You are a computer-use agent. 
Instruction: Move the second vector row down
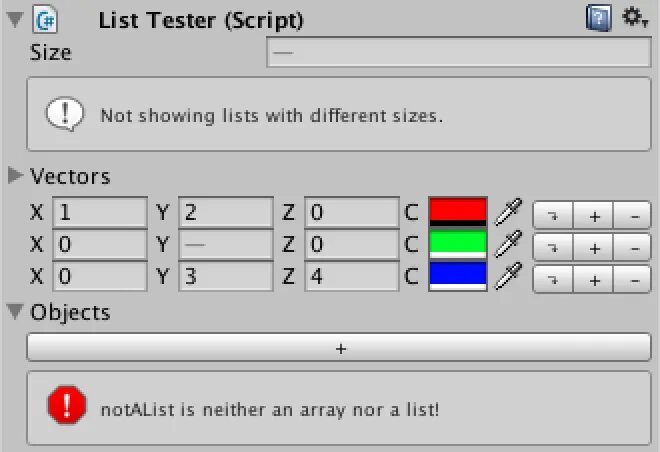[x=553, y=247]
